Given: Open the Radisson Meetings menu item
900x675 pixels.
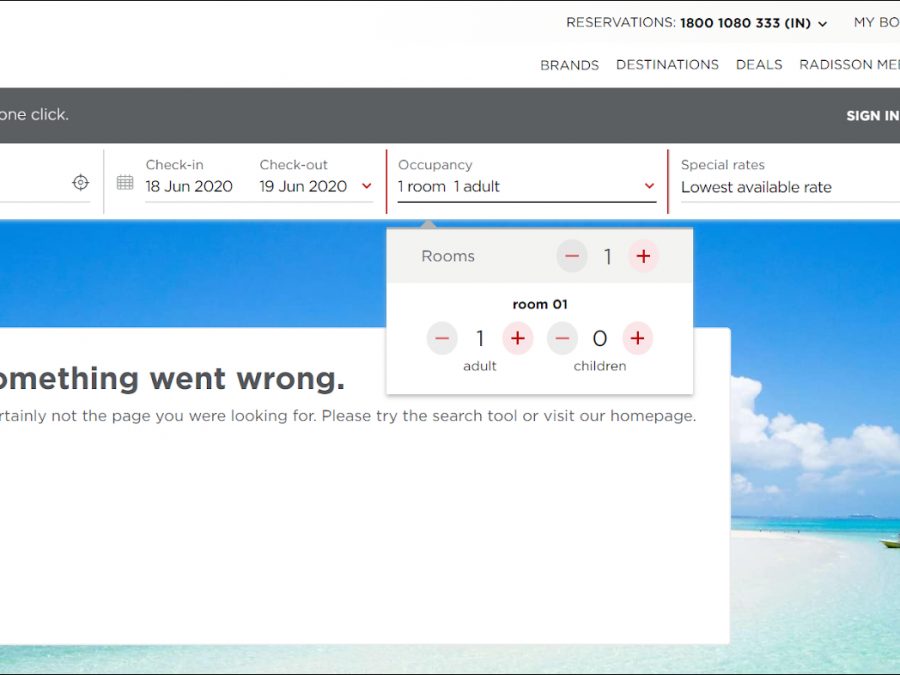Looking at the screenshot, I should coord(850,65).
